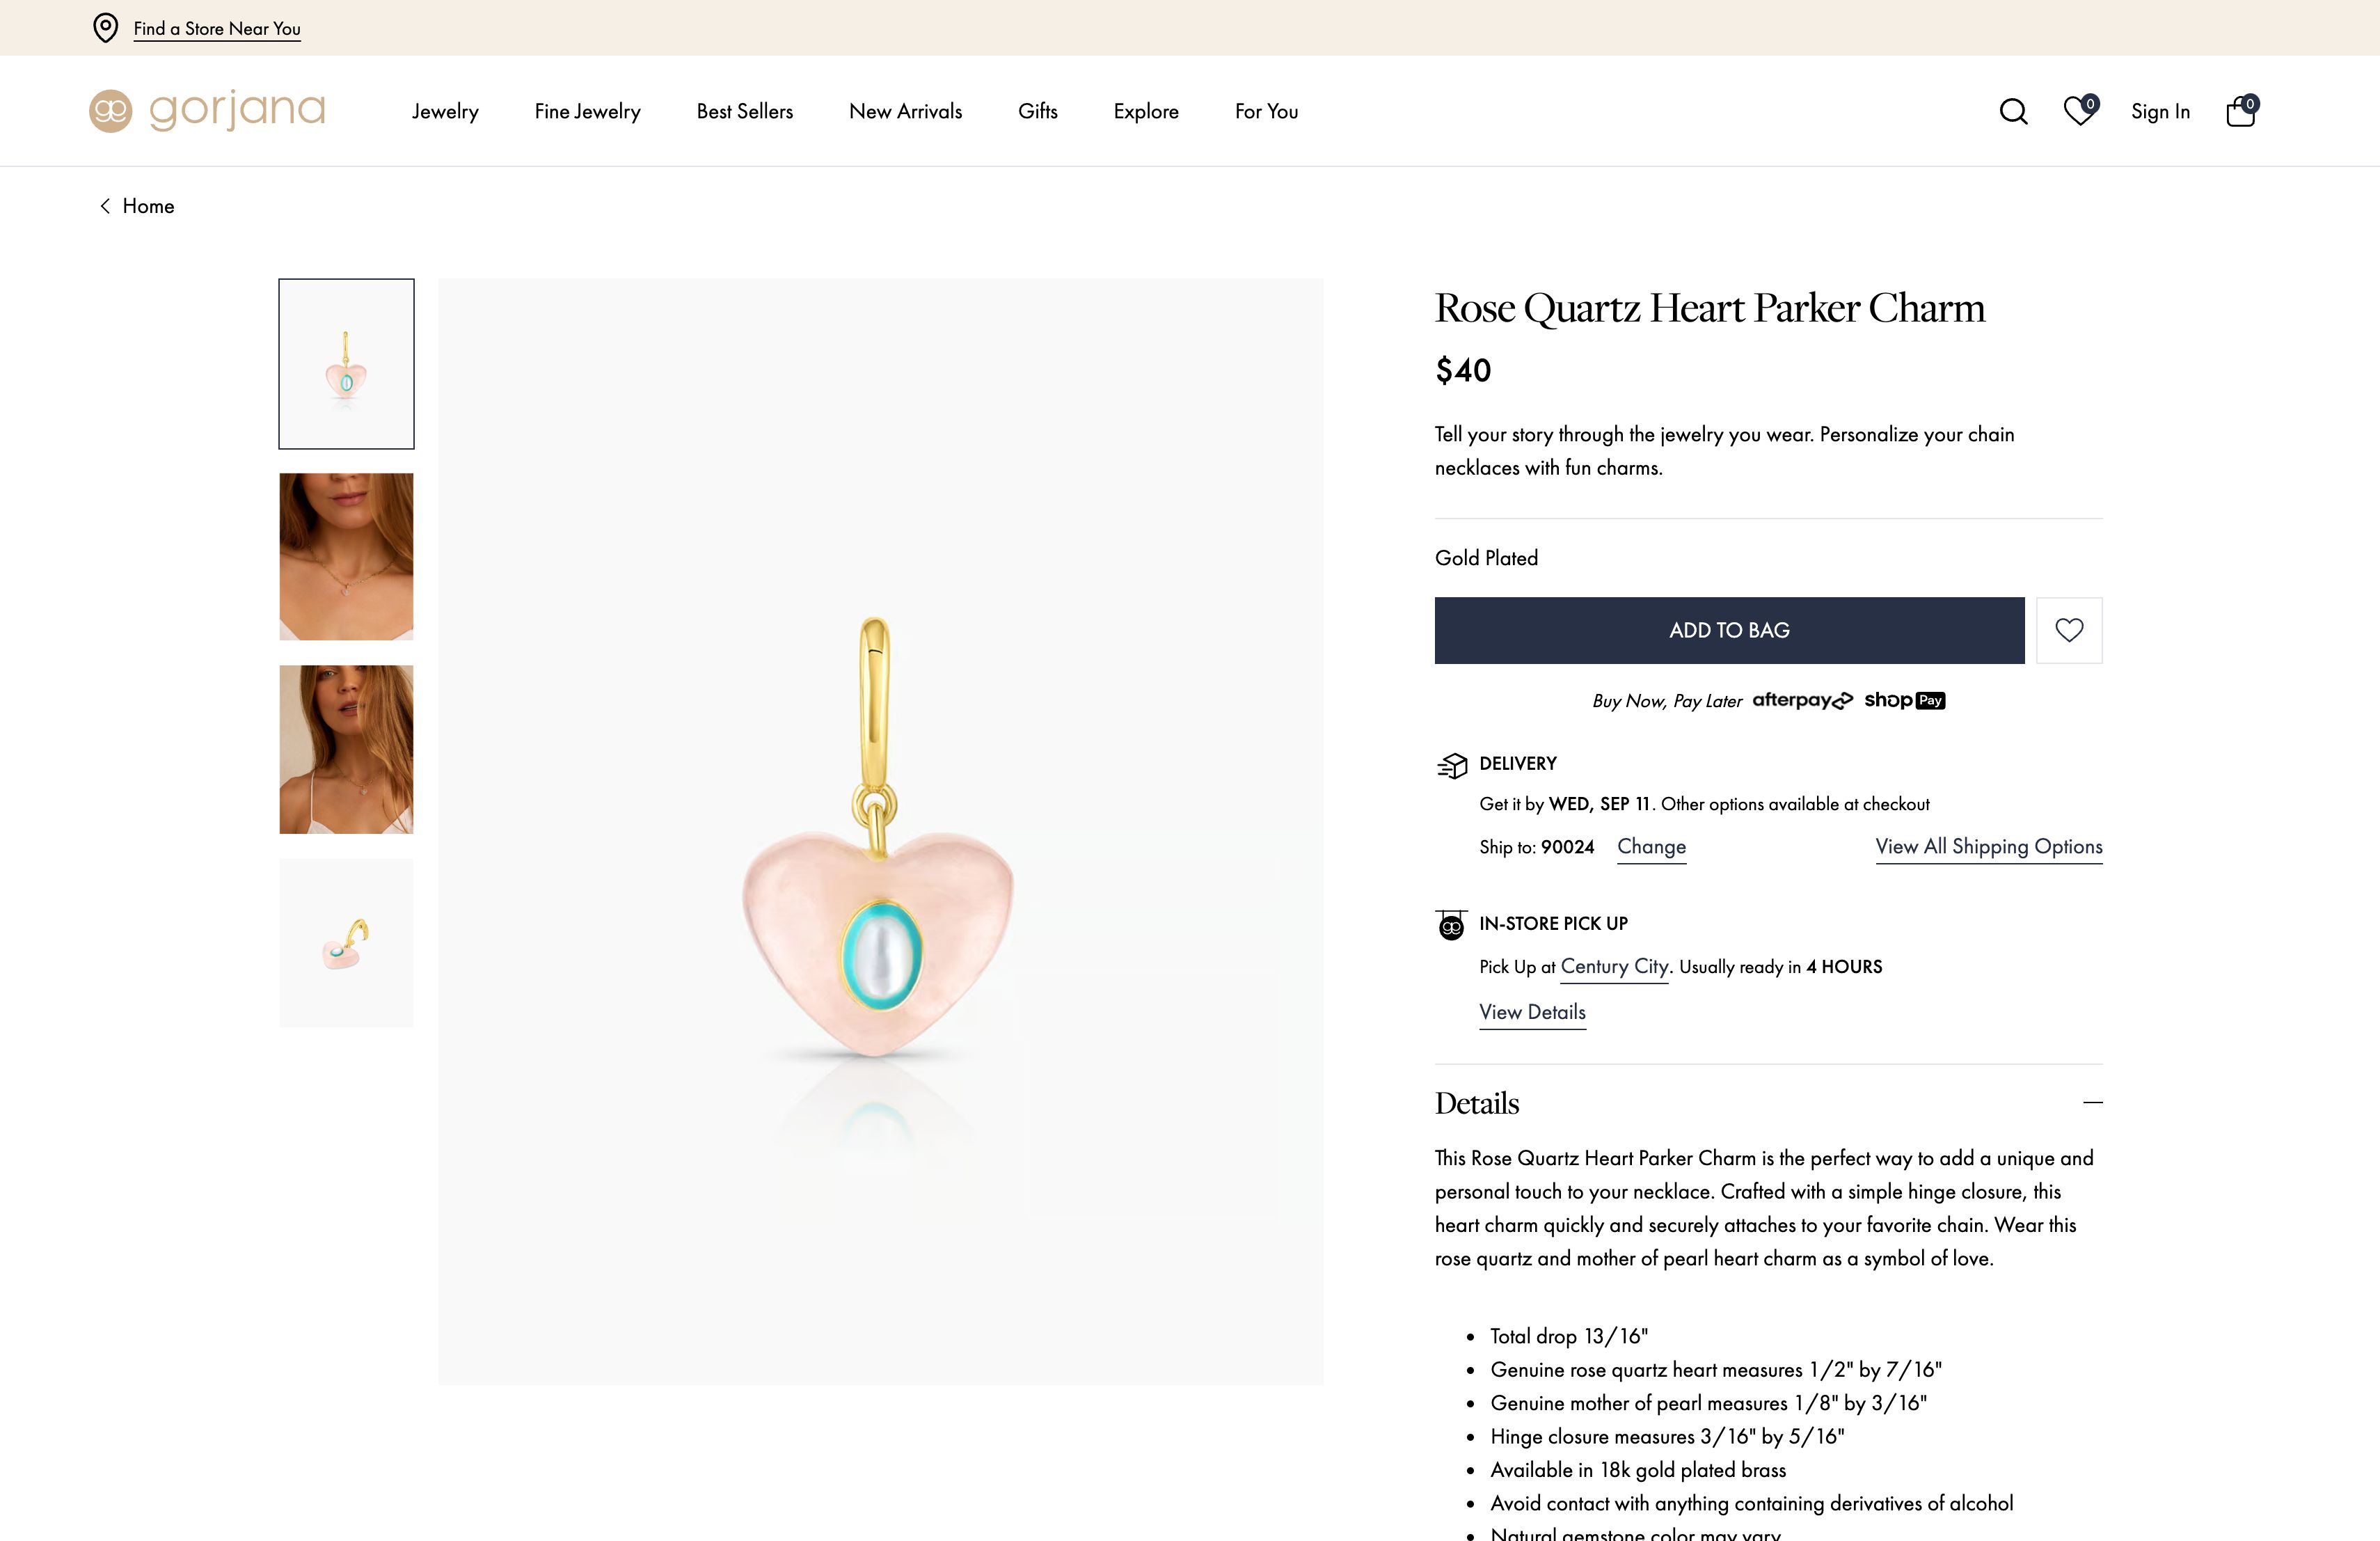
Task: Open the Jewelry menu
Action: 445,111
